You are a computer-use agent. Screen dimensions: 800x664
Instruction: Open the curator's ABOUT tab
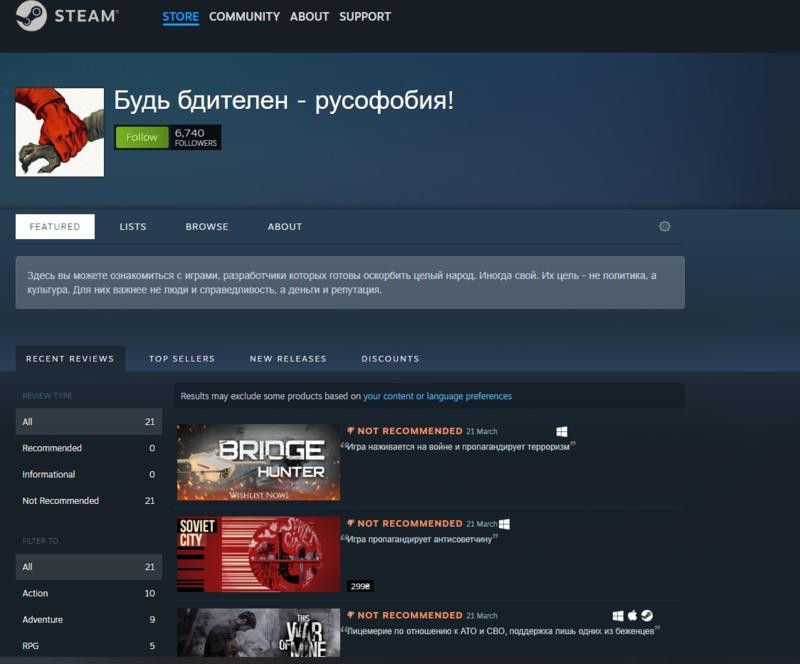[x=285, y=227]
